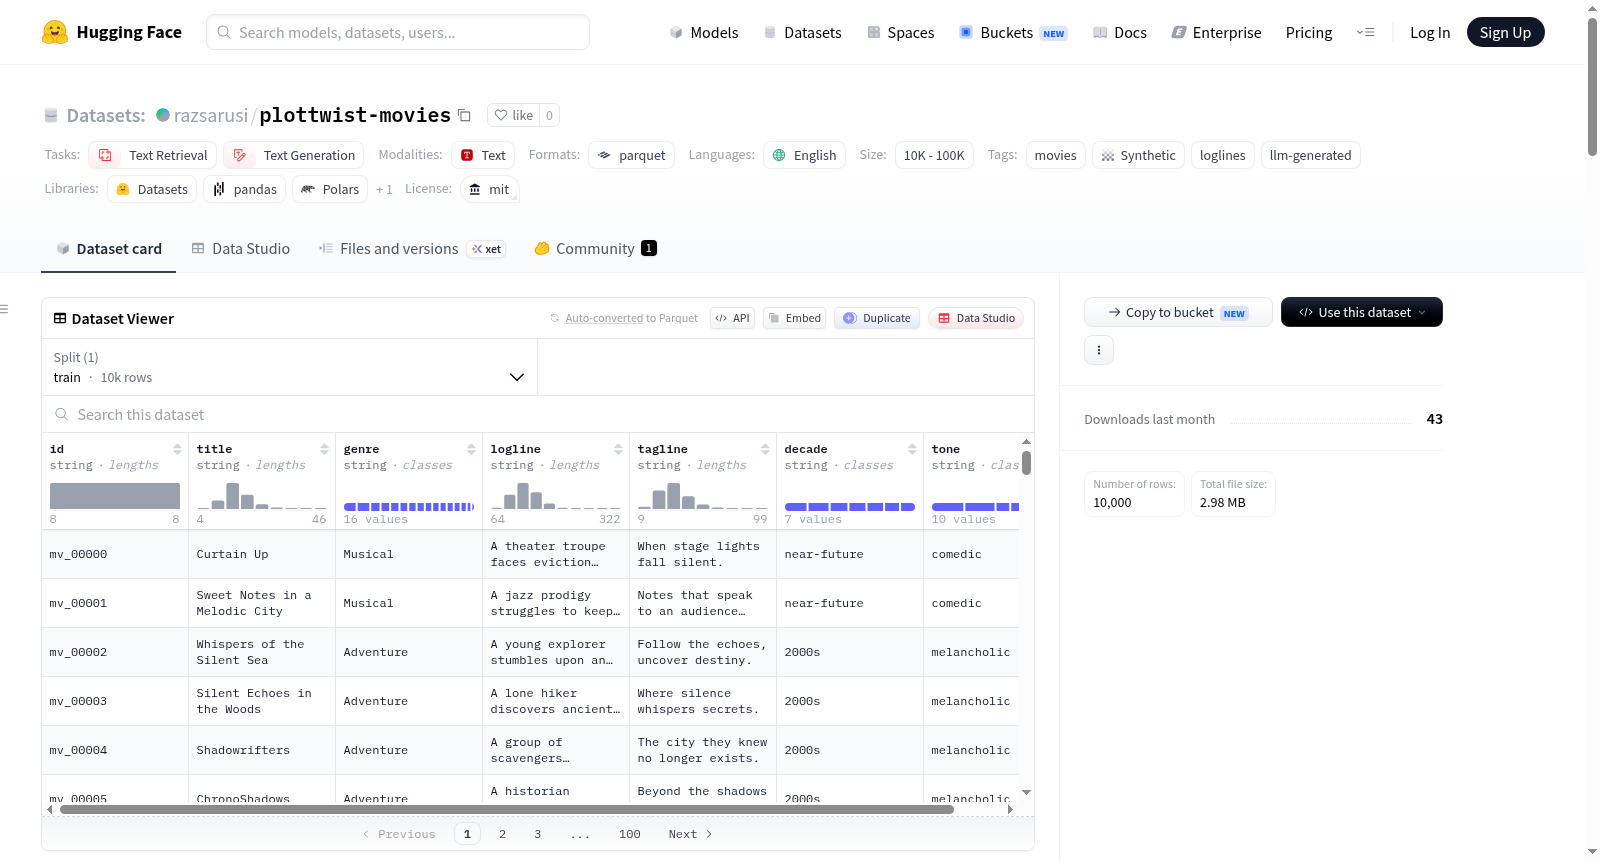Open the navigation overflow menu icon
The image size is (1600, 861).
(x=1365, y=33)
